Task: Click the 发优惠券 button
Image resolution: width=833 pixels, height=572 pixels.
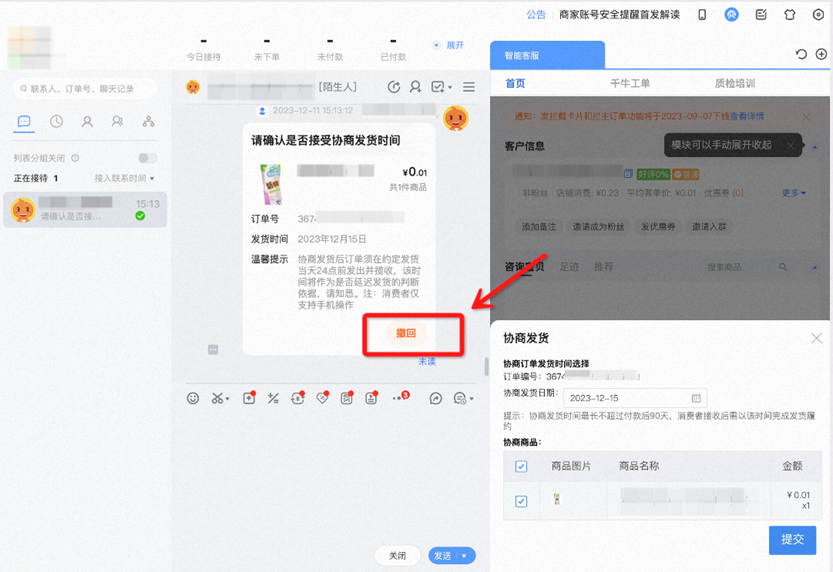Action: [658, 227]
